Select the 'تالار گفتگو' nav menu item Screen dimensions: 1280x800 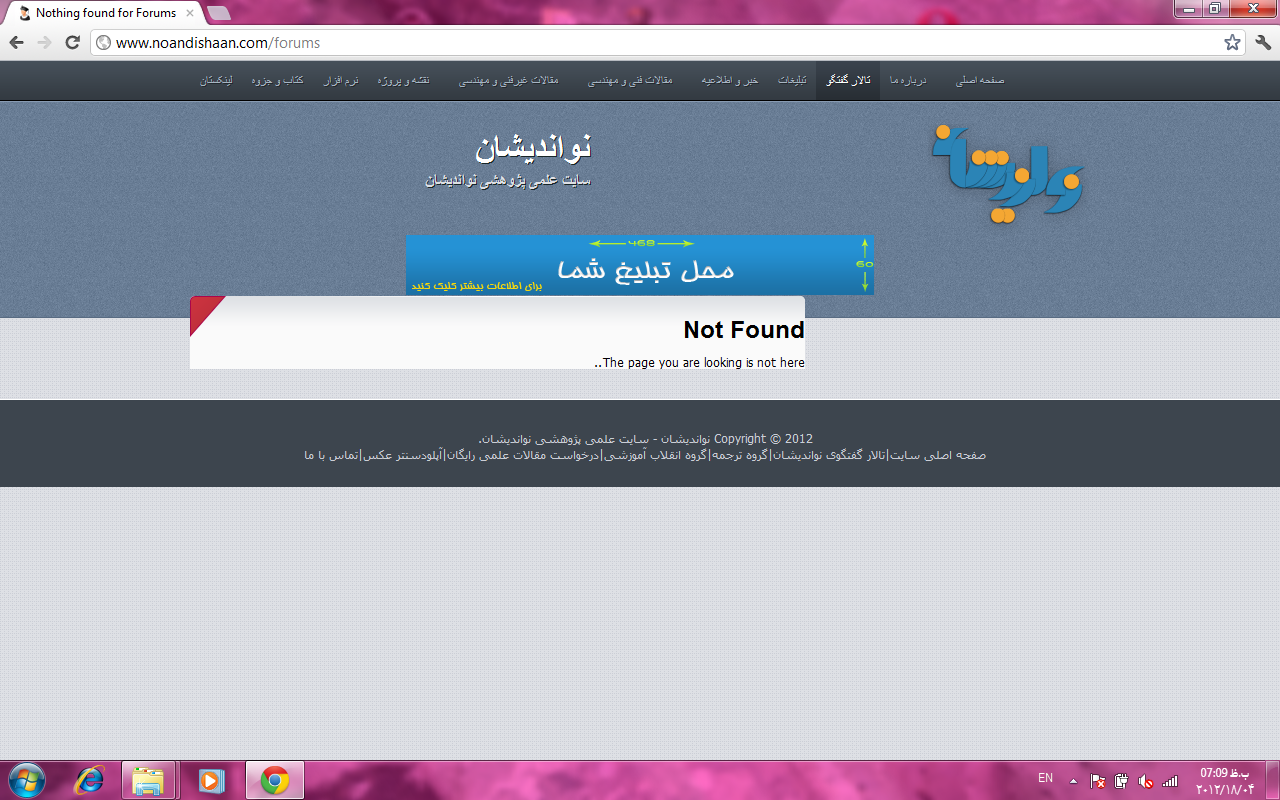[848, 80]
